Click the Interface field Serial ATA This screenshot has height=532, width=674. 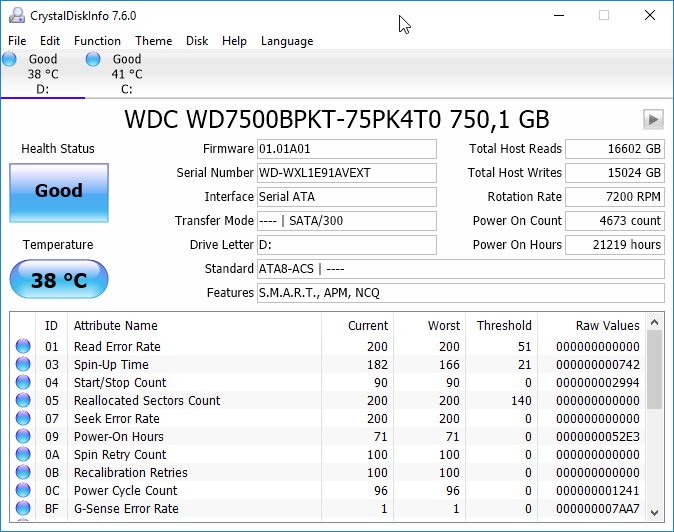pyautogui.click(x=347, y=197)
